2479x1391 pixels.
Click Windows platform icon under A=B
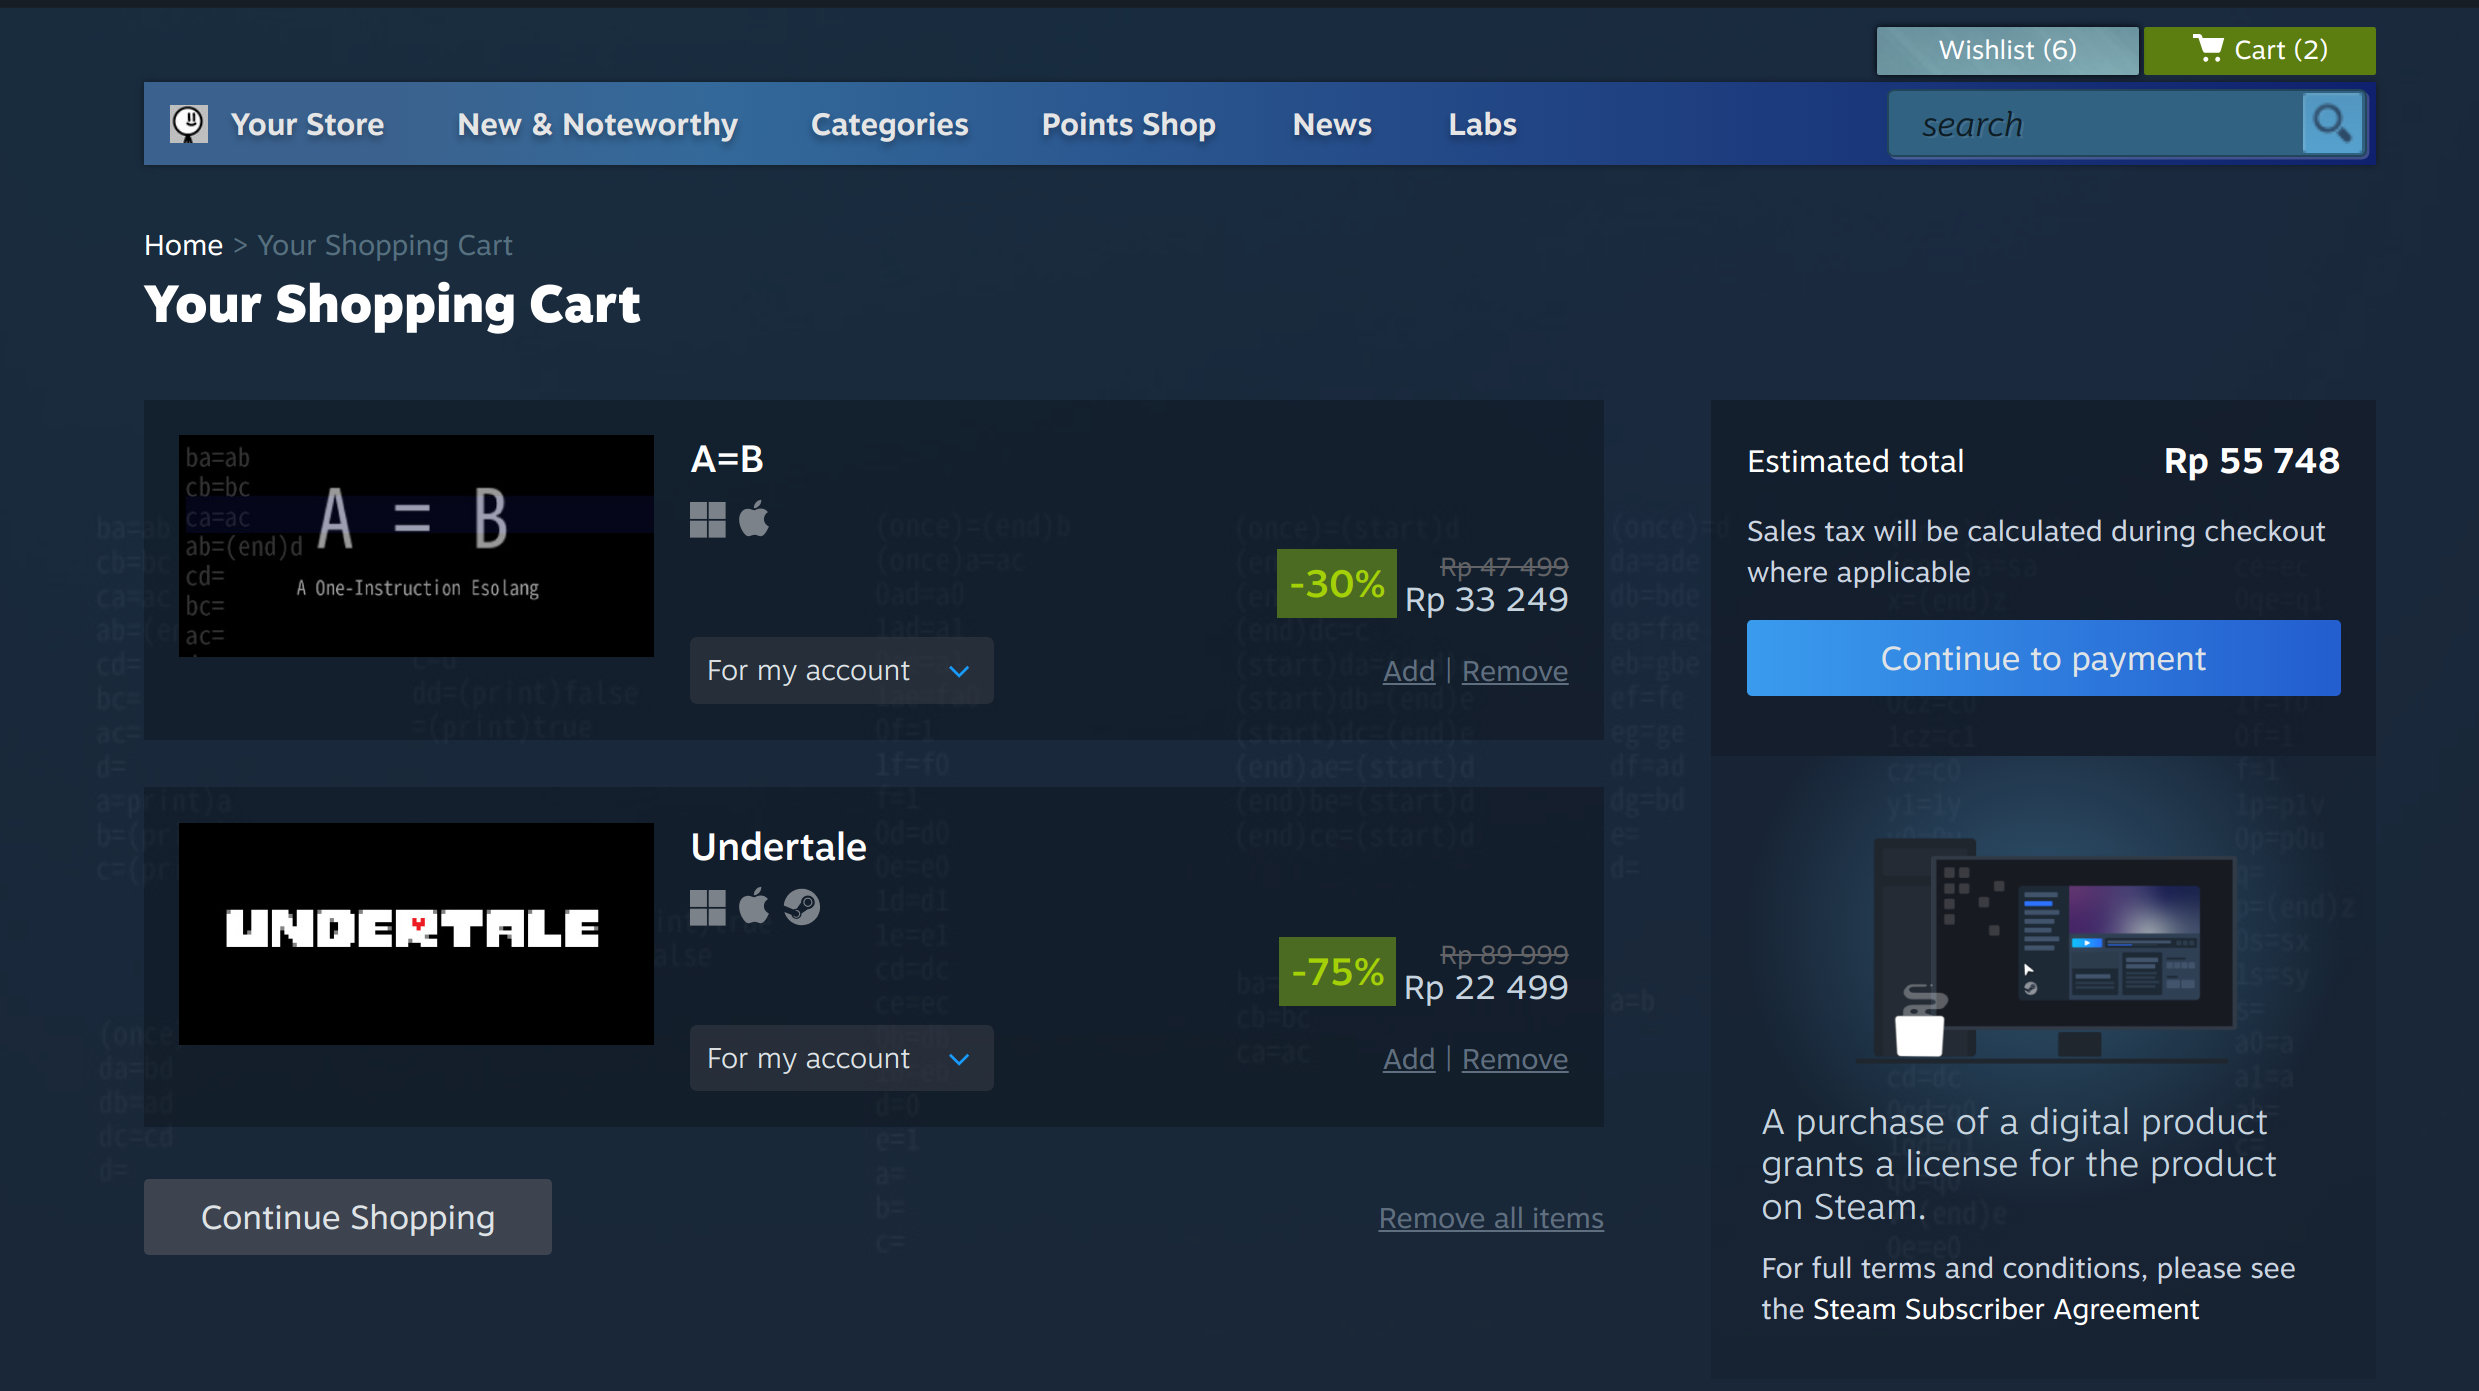(707, 519)
